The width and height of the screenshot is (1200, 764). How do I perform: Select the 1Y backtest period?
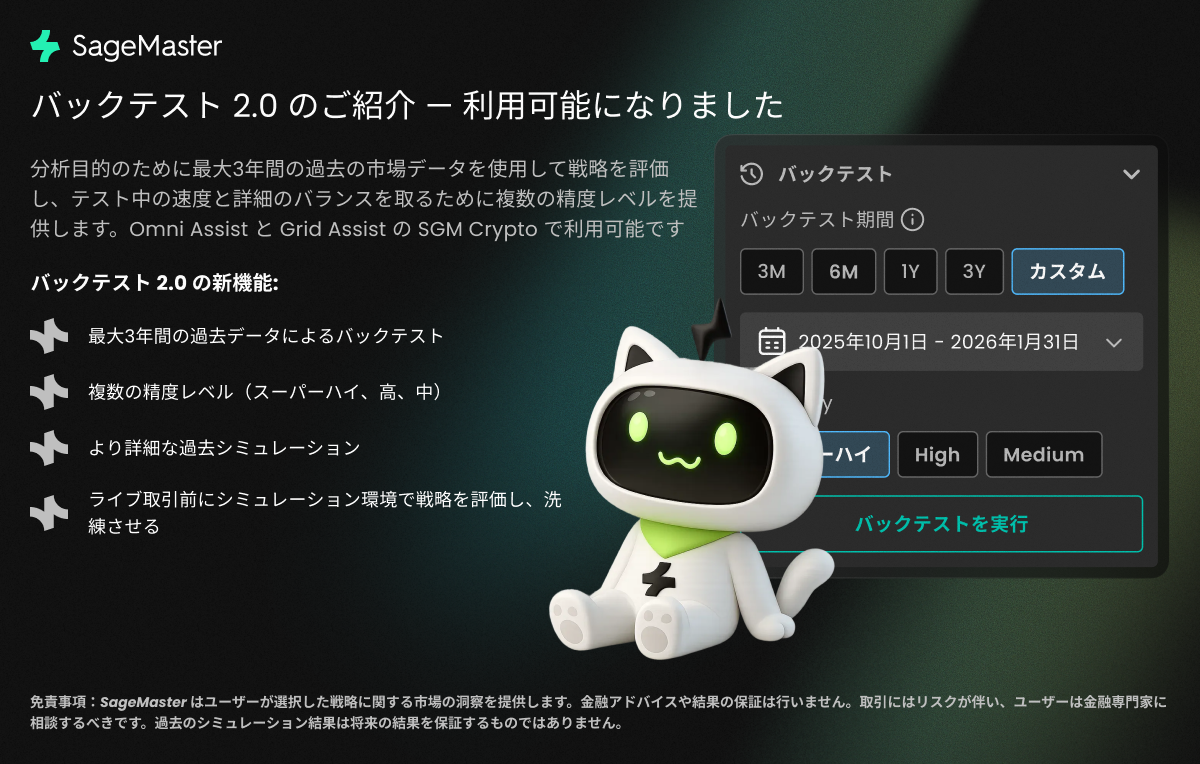(910, 272)
